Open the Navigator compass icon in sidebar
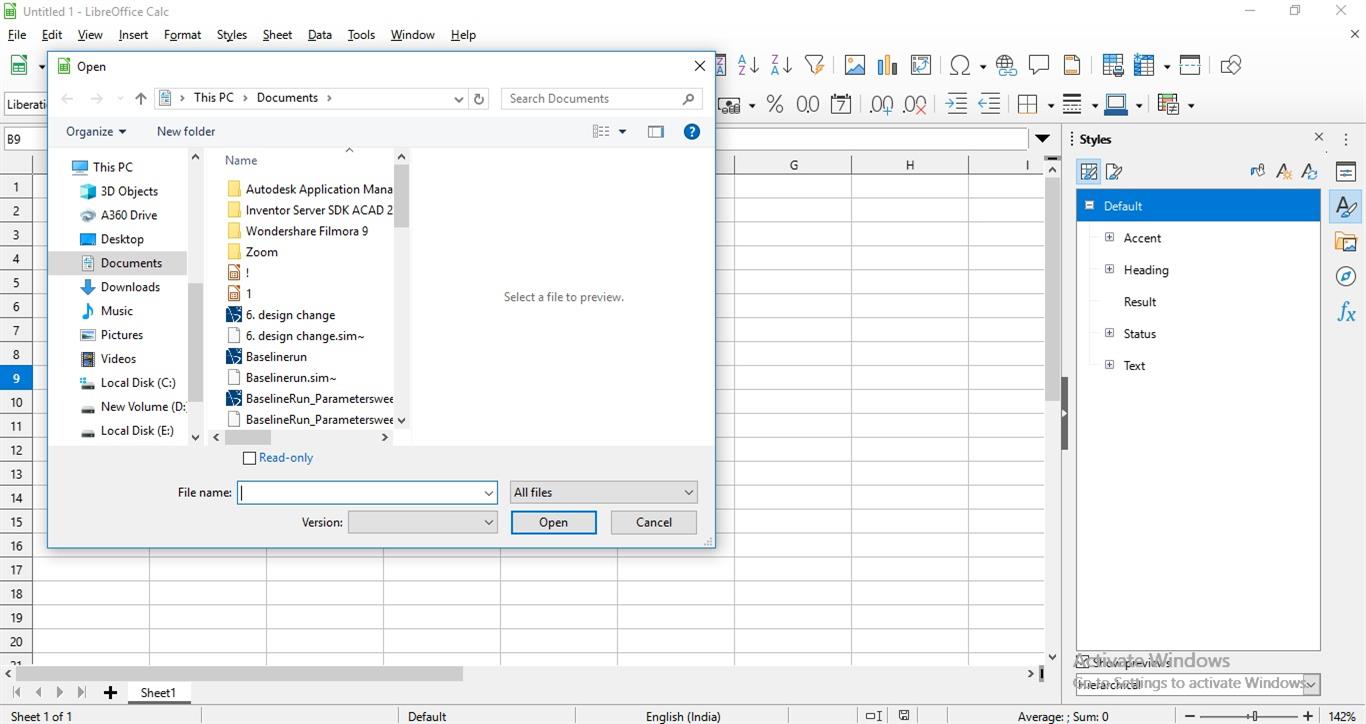Screen dimensions: 1366x724 [x=1346, y=277]
